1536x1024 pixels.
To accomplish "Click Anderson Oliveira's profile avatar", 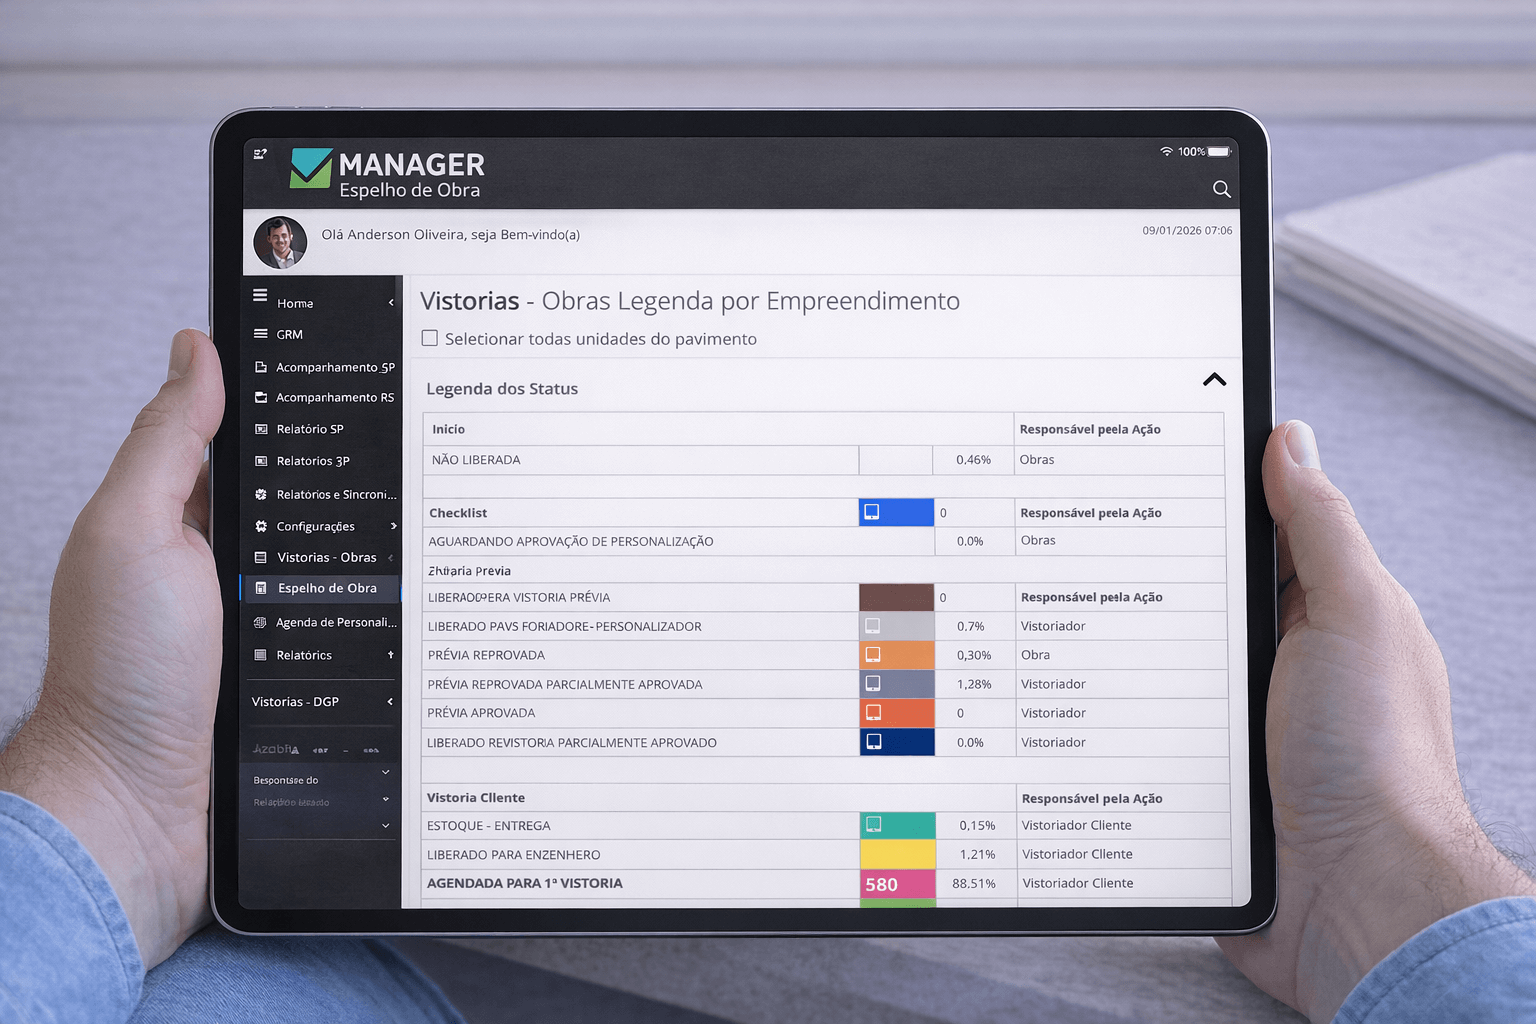I will pyautogui.click(x=280, y=242).
